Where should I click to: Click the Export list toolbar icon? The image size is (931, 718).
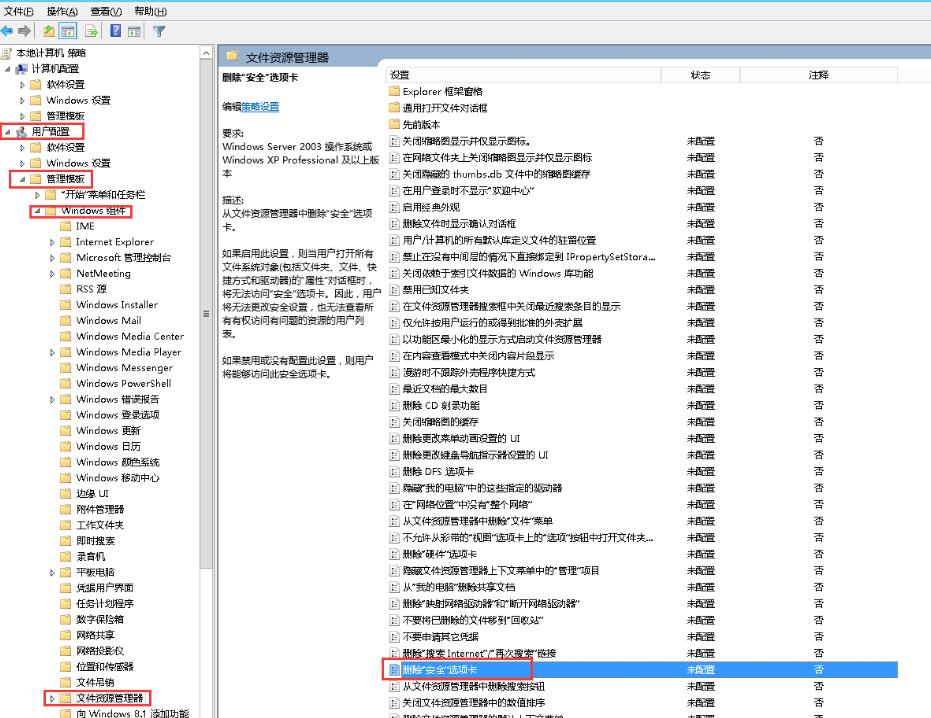tap(91, 31)
